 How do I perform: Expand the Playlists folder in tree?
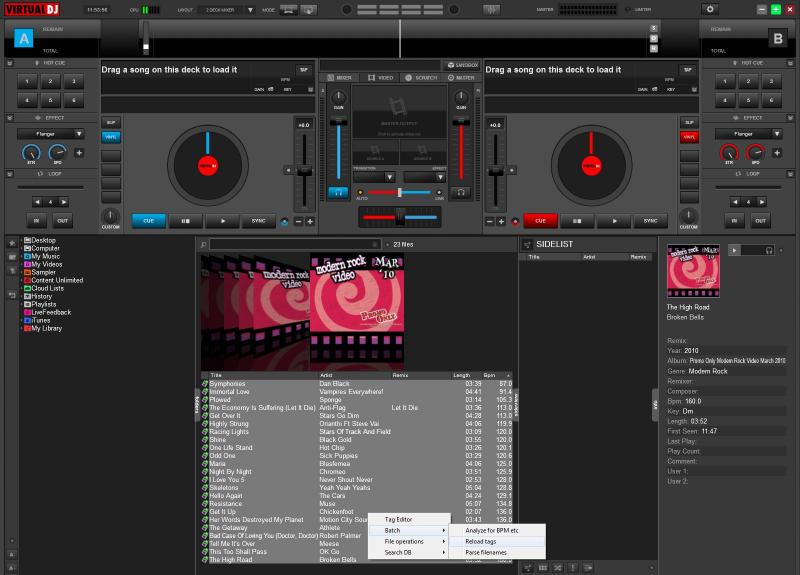pyautogui.click(x=21, y=304)
